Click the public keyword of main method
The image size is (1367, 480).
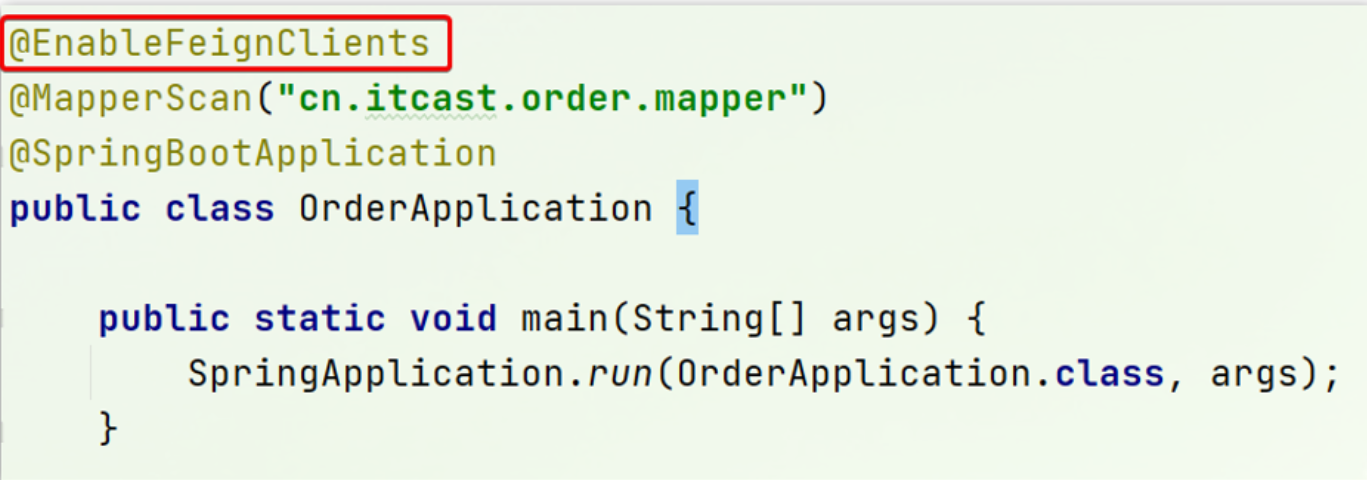pyautogui.click(x=164, y=319)
